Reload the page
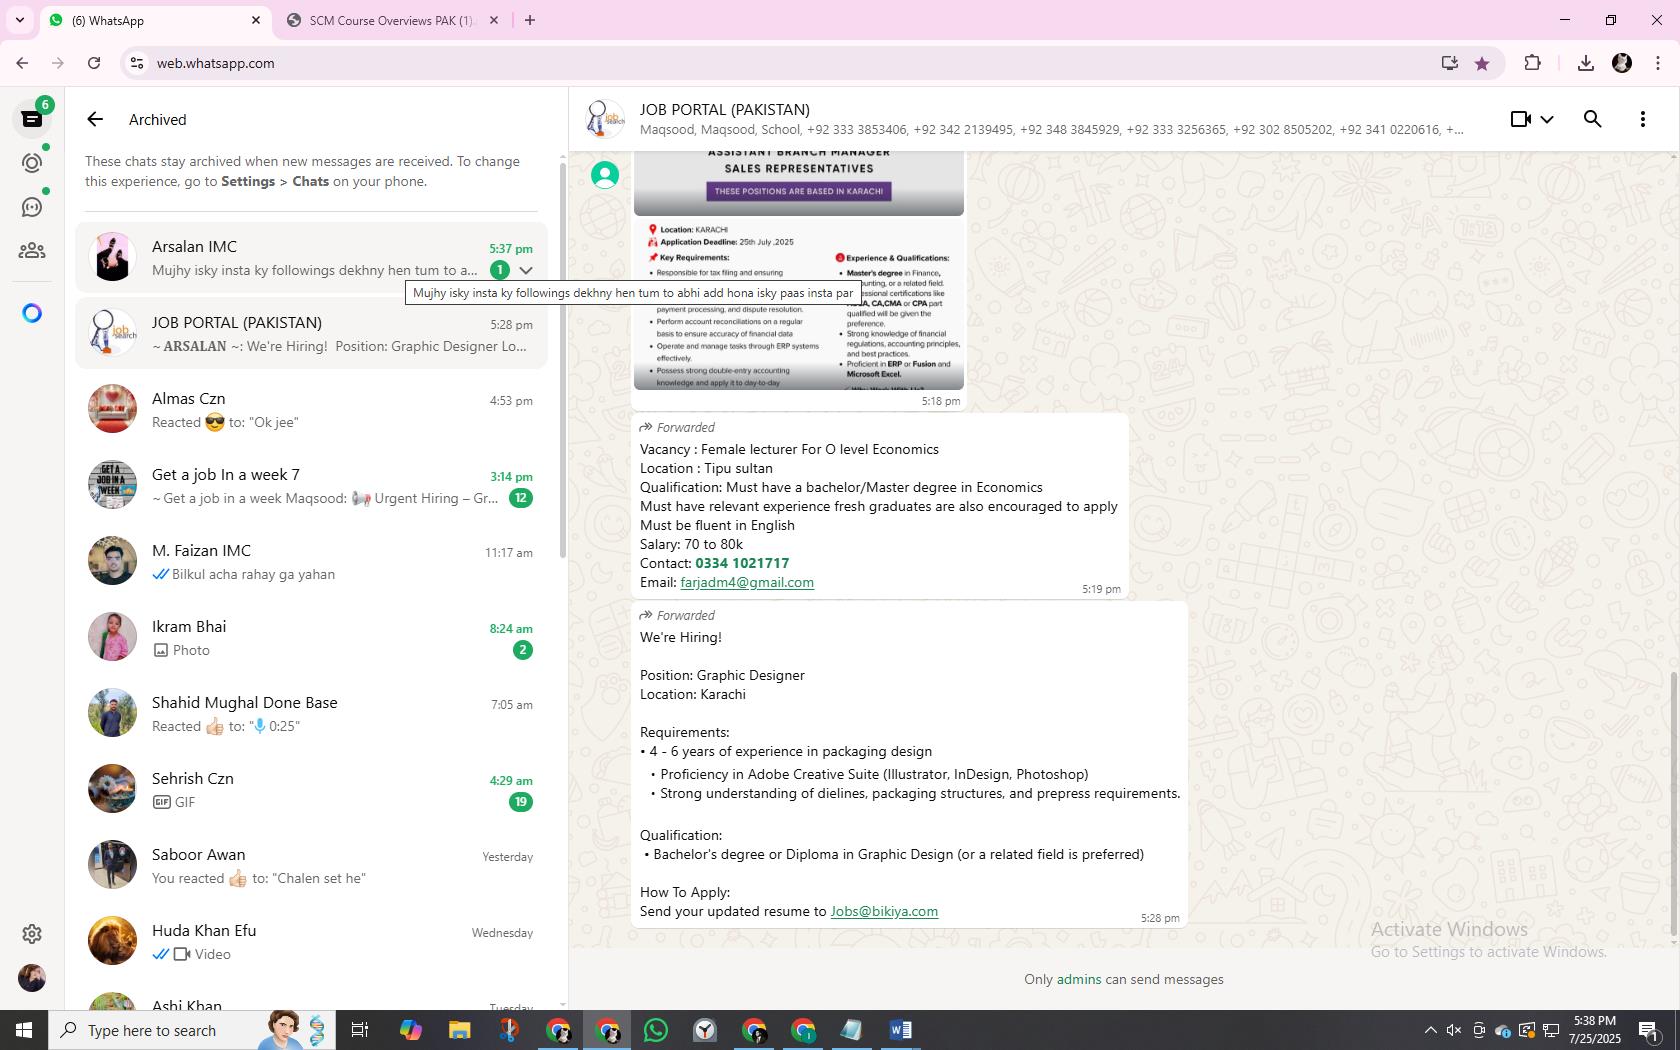 [94, 63]
